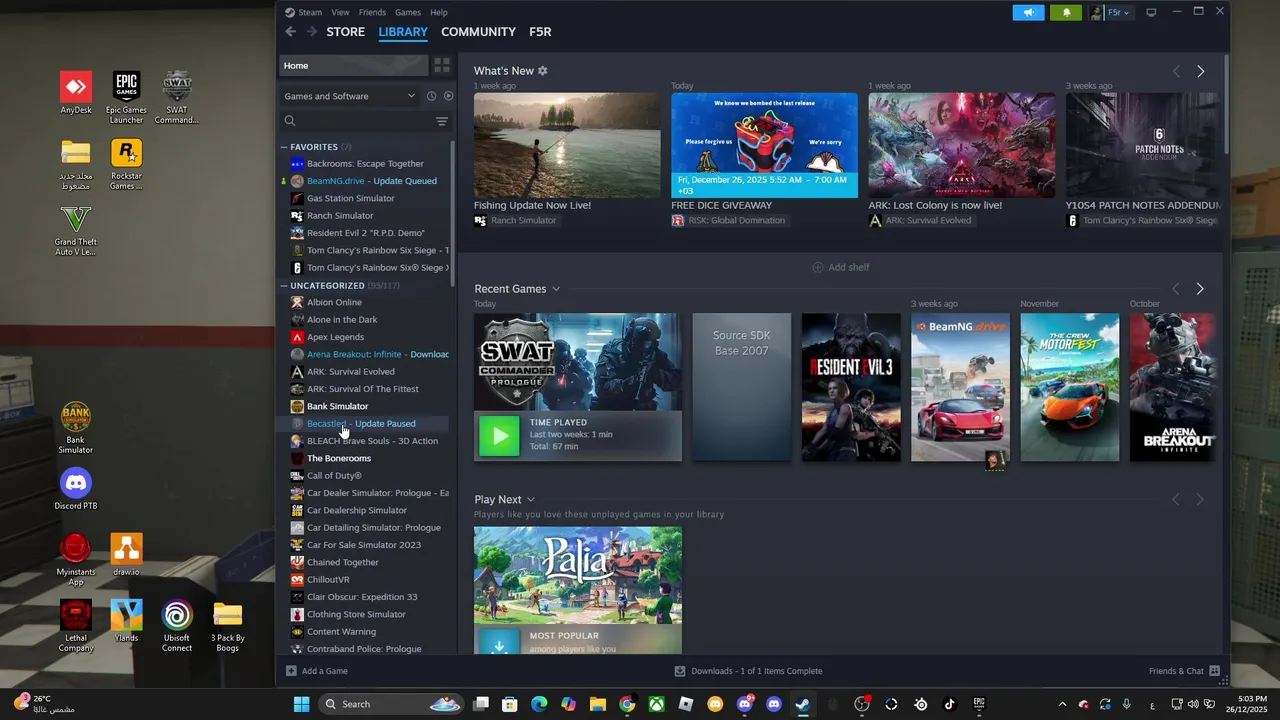The width and height of the screenshot is (1280, 720).
Task: Click the Windows taskbar Search box
Action: 390,704
